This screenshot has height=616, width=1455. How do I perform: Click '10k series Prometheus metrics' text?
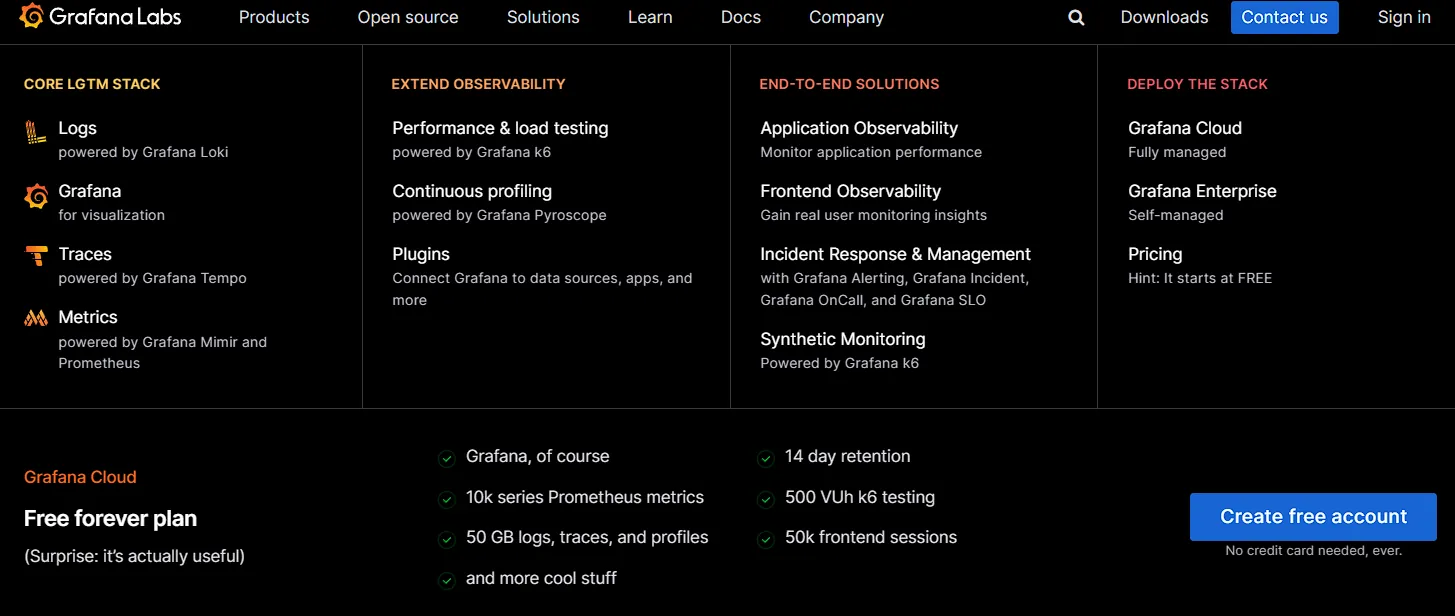pos(585,497)
